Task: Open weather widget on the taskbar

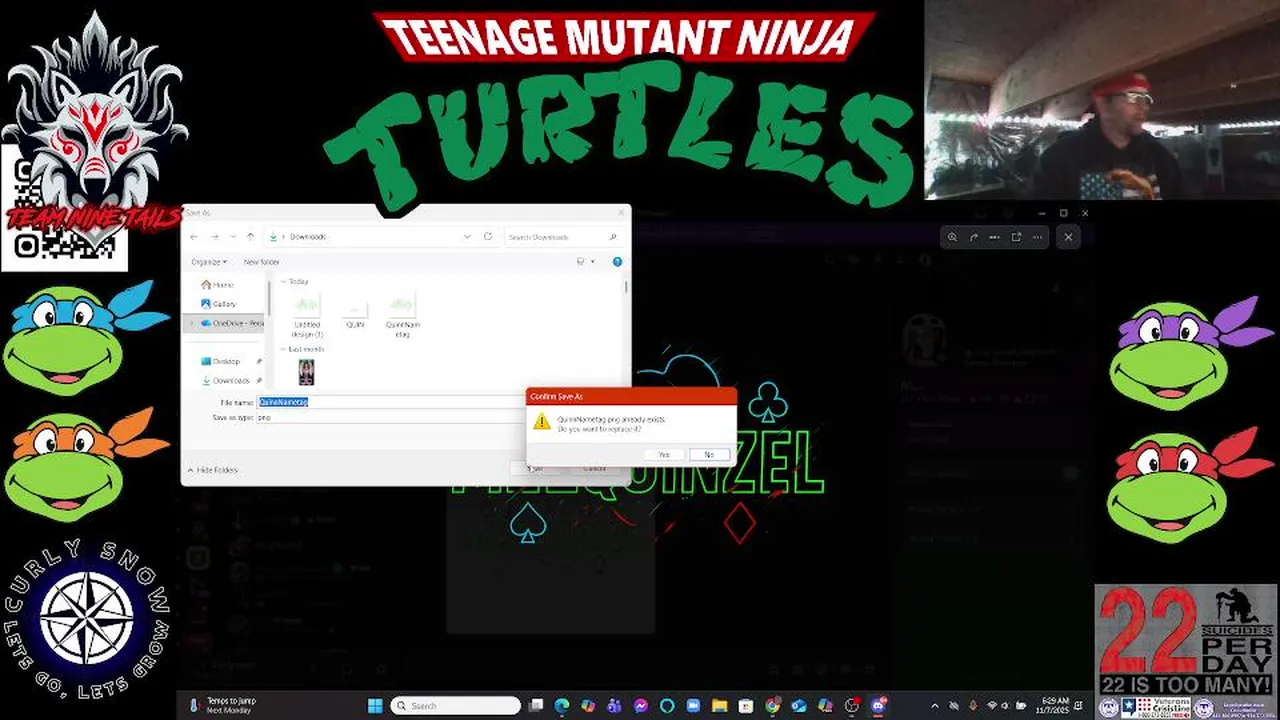Action: [222, 706]
